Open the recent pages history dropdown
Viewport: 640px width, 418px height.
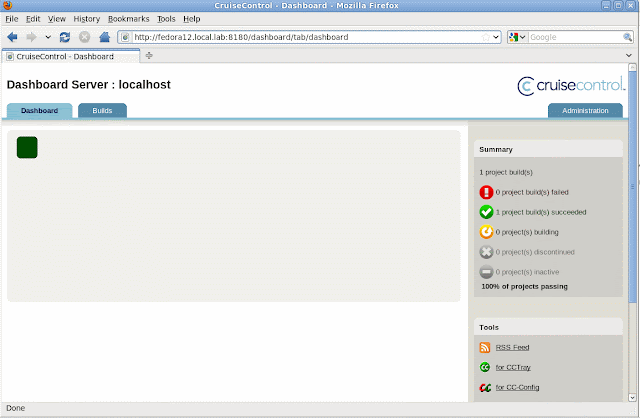click(48, 37)
